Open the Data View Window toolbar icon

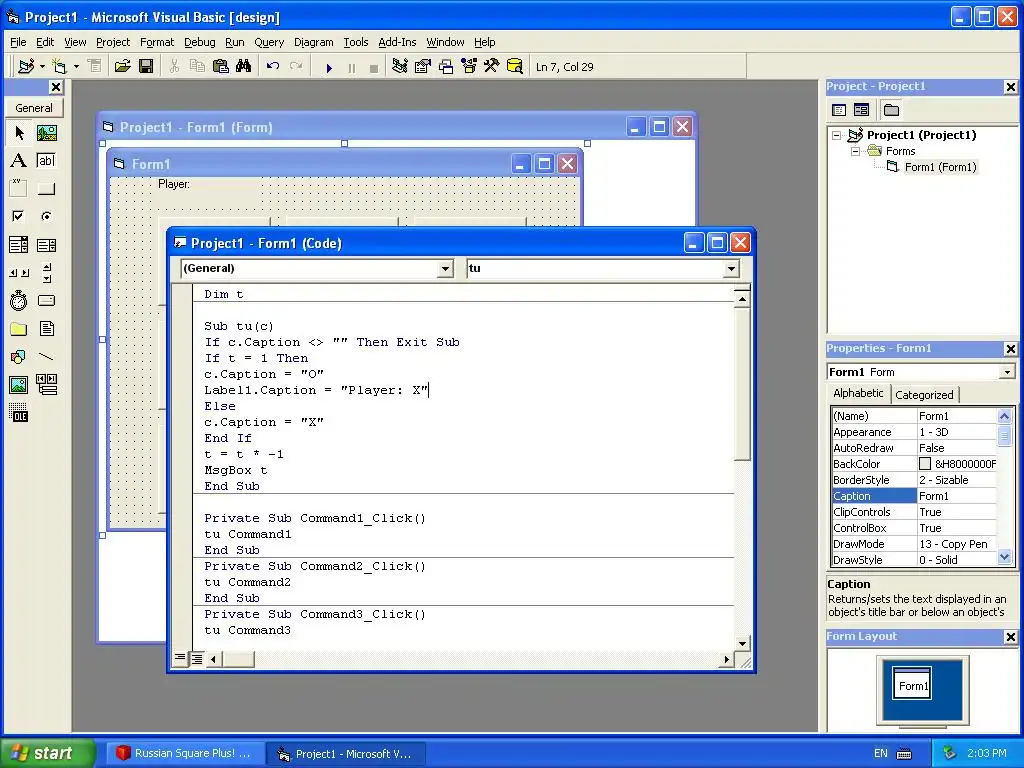[x=515, y=67]
